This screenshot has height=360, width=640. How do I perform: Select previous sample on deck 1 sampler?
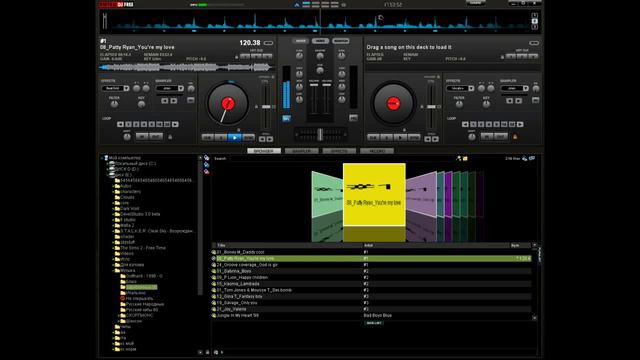(x=164, y=100)
